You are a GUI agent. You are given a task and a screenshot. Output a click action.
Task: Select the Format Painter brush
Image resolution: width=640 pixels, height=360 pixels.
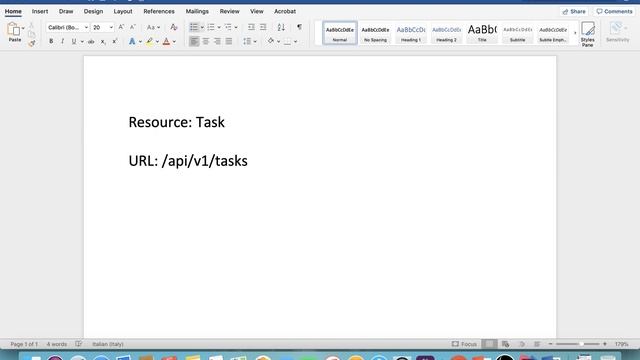pyautogui.click(x=31, y=43)
